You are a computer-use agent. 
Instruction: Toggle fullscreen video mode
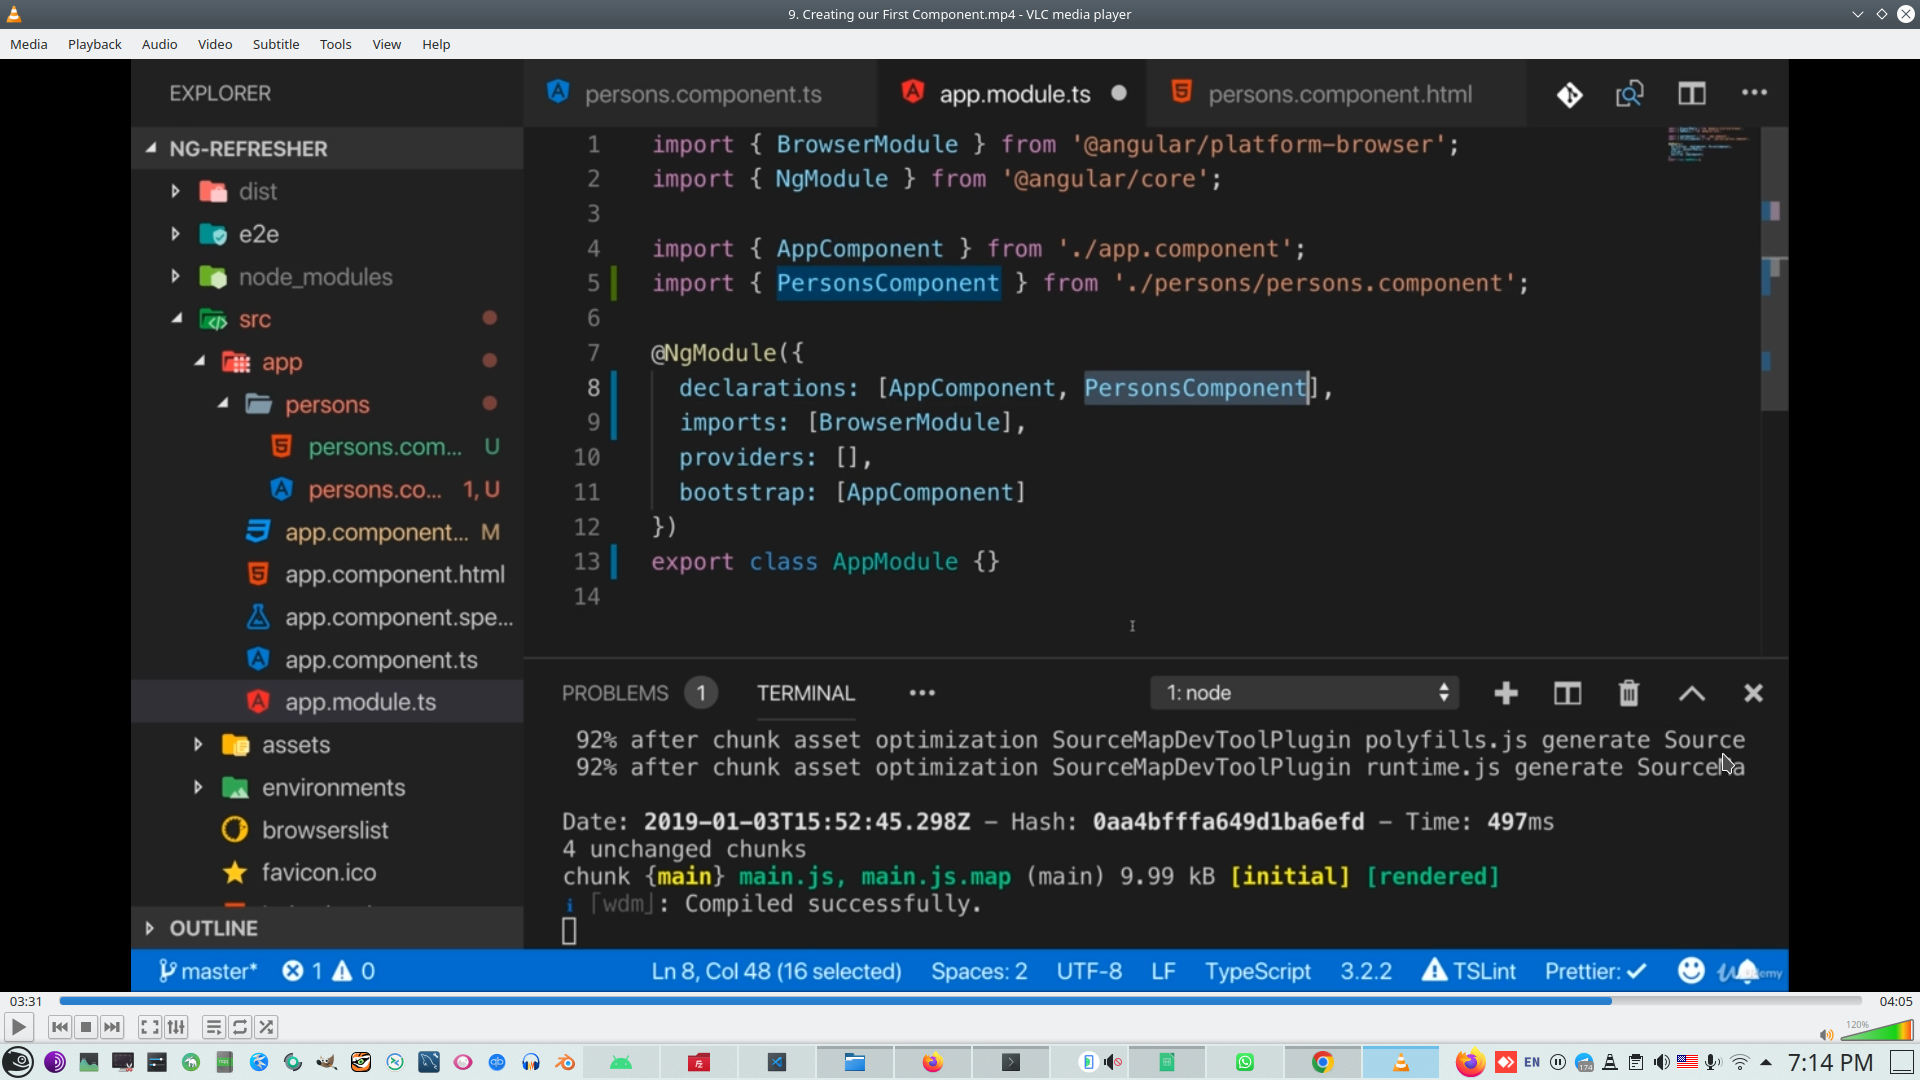coord(149,1027)
